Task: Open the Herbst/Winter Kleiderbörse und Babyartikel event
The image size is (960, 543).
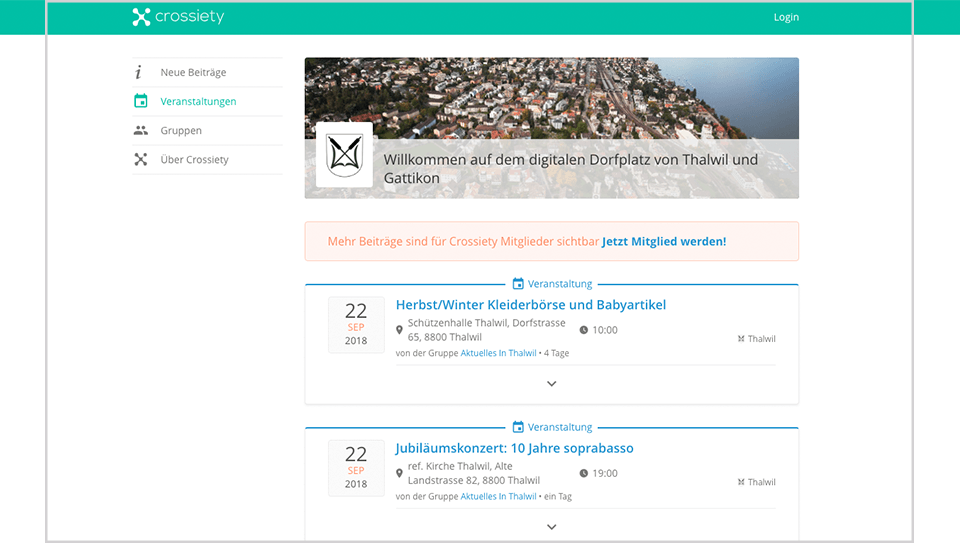Action: (x=530, y=305)
